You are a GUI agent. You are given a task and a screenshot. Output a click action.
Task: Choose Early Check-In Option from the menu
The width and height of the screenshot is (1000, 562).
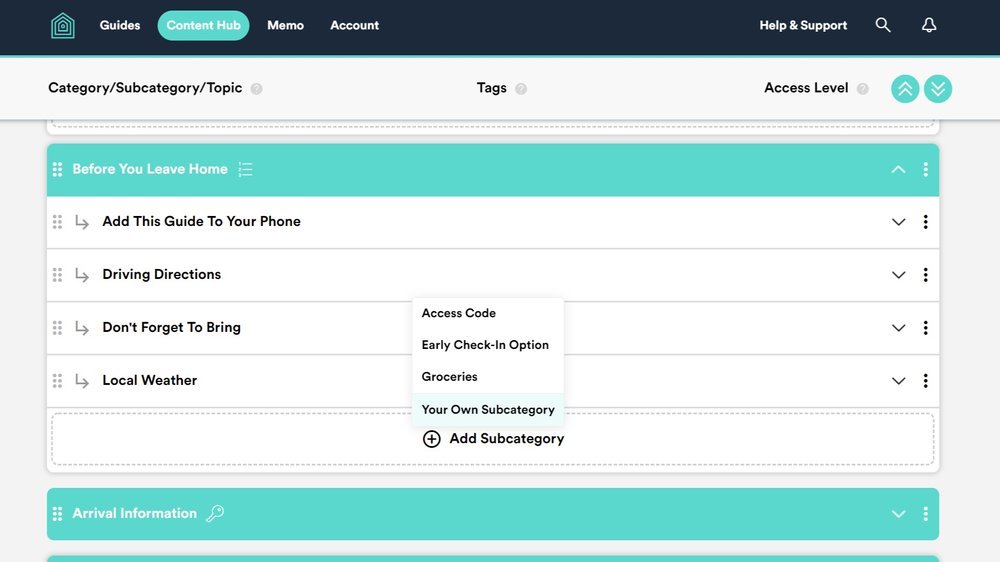(x=488, y=345)
